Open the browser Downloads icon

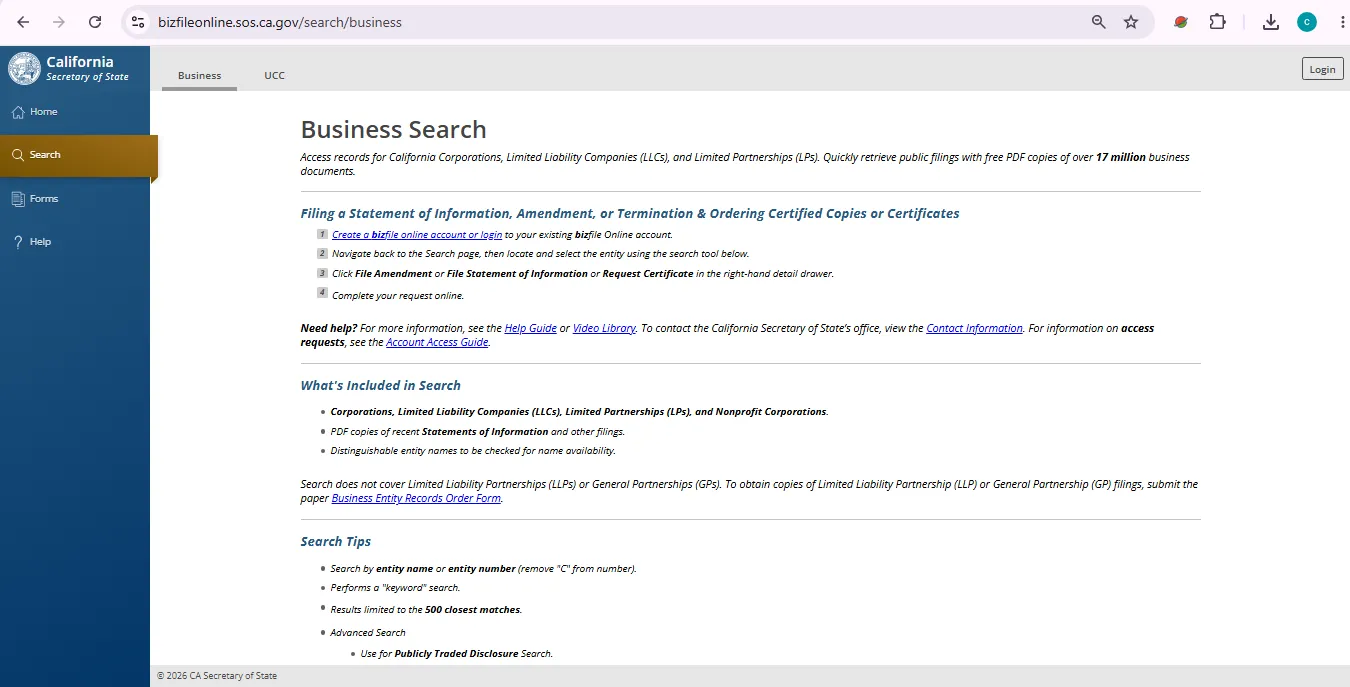[1271, 22]
